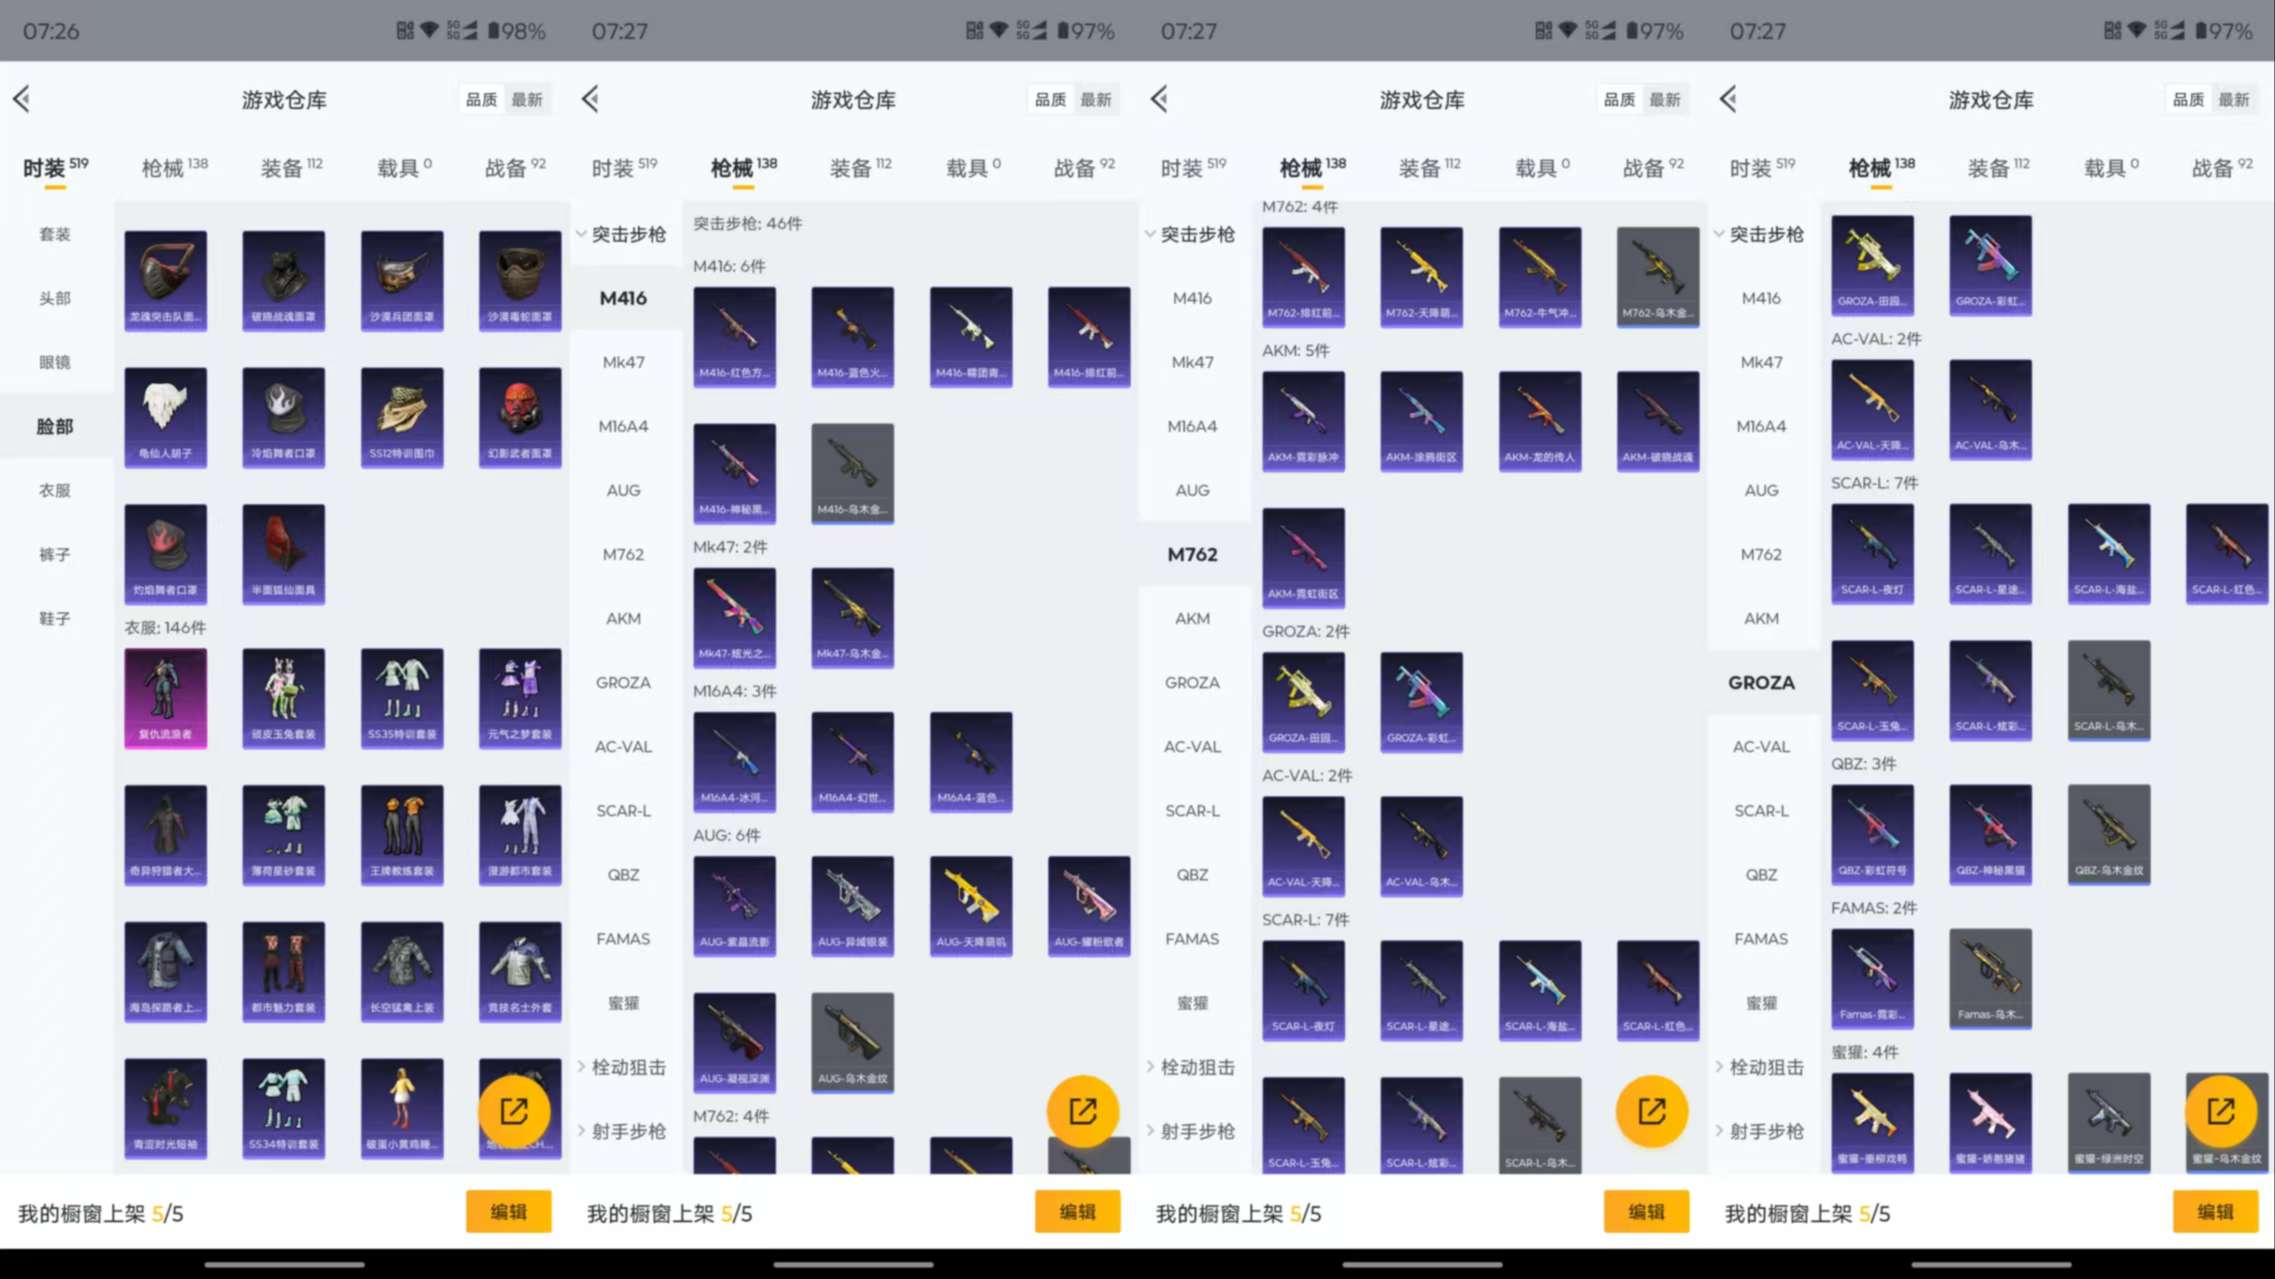This screenshot has height=1279, width=2275.
Task: Tap back arrow on the 时装 wardrobe screen
Action: click(x=22, y=99)
